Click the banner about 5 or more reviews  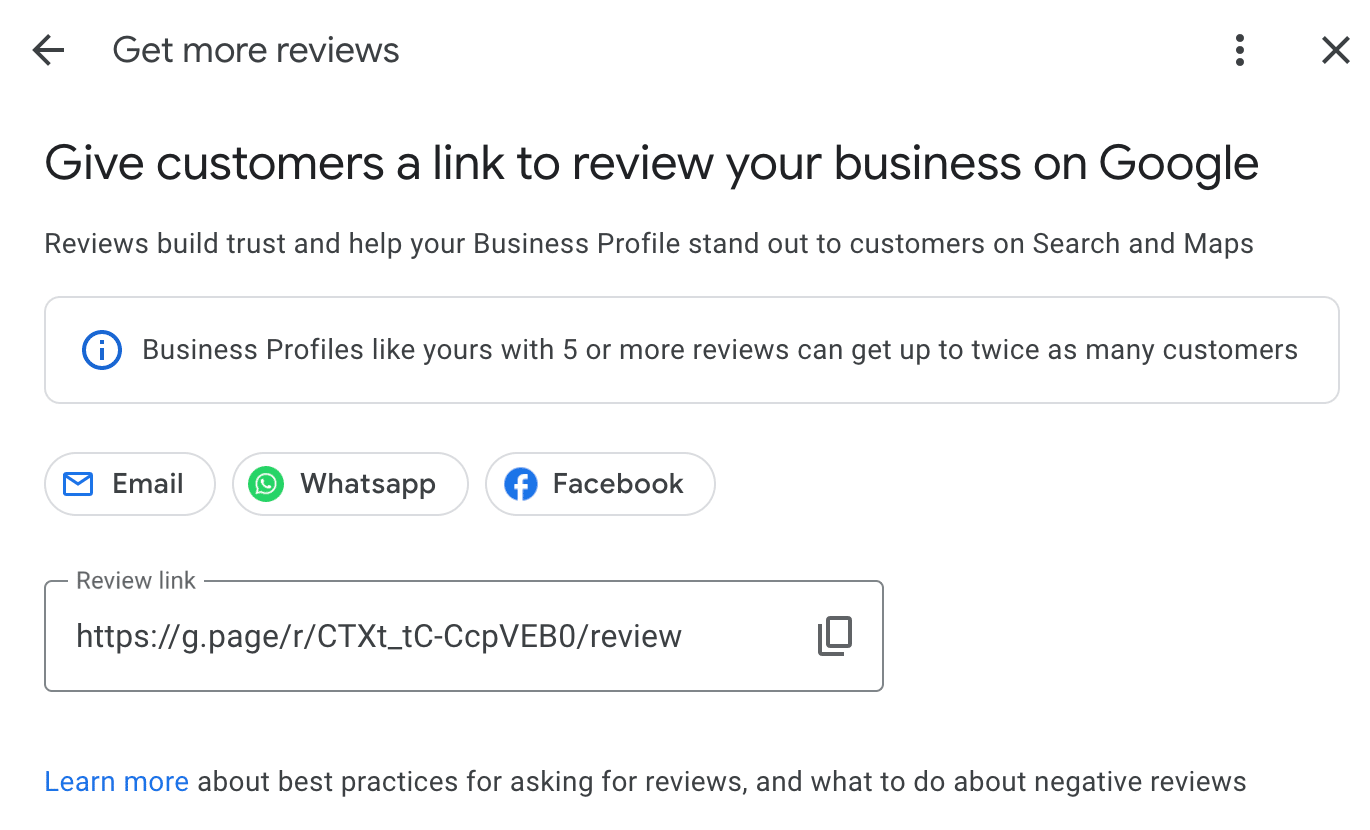click(x=692, y=350)
